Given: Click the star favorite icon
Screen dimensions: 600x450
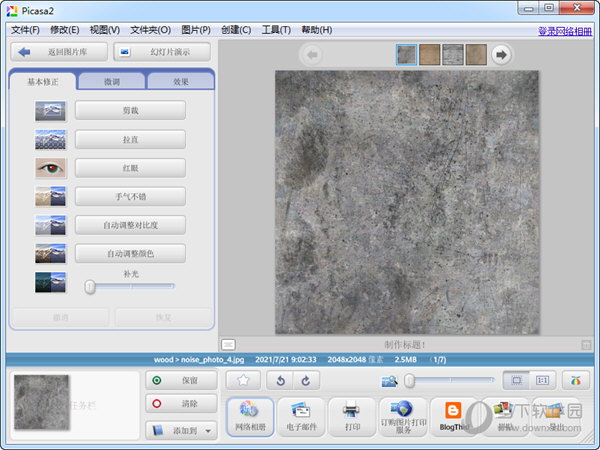Looking at the screenshot, I should tap(242, 380).
